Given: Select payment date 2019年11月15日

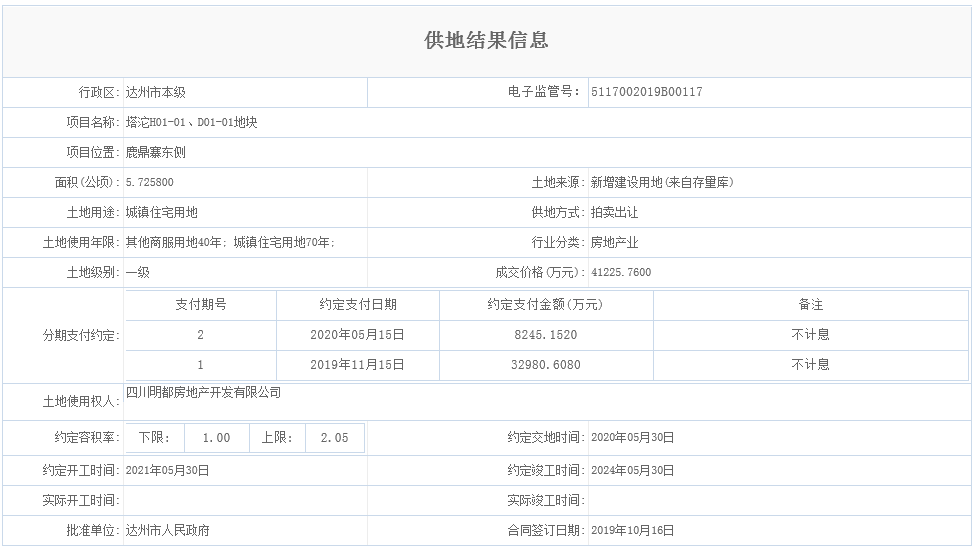Looking at the screenshot, I should coord(357,364).
